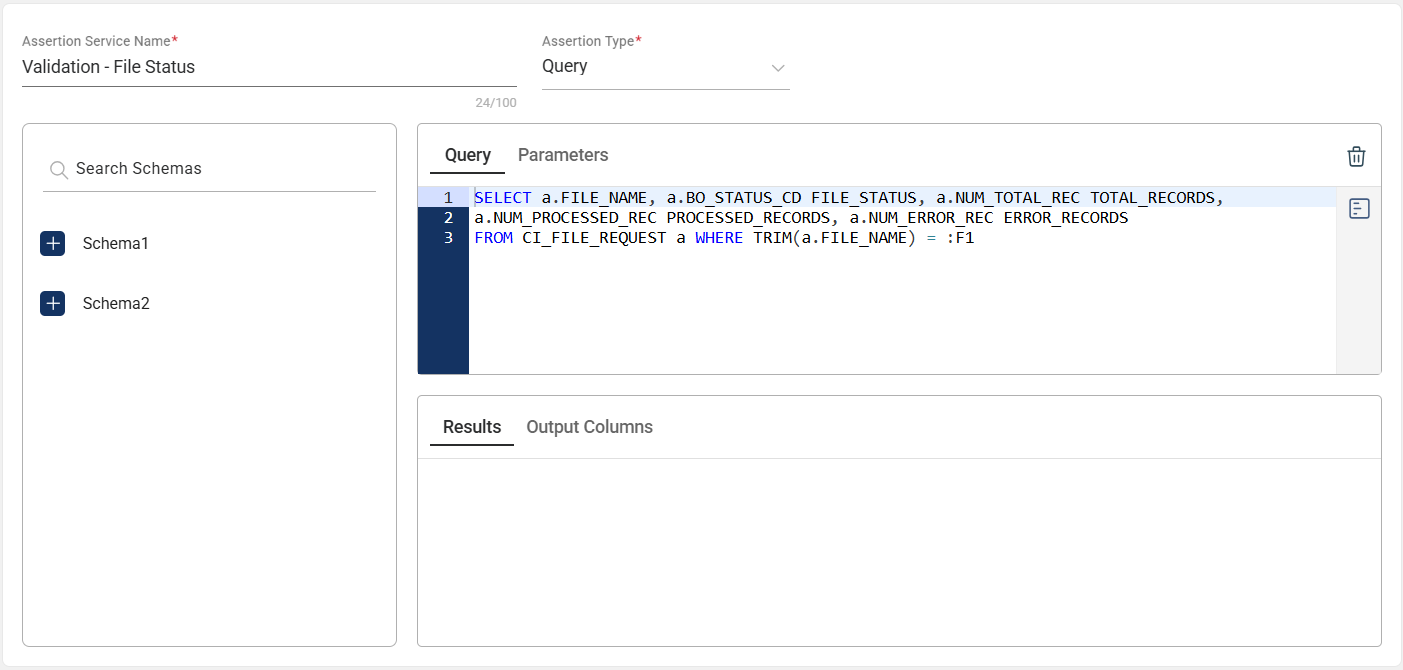Show the Results tab
The height and width of the screenshot is (670, 1403).
[x=472, y=427]
